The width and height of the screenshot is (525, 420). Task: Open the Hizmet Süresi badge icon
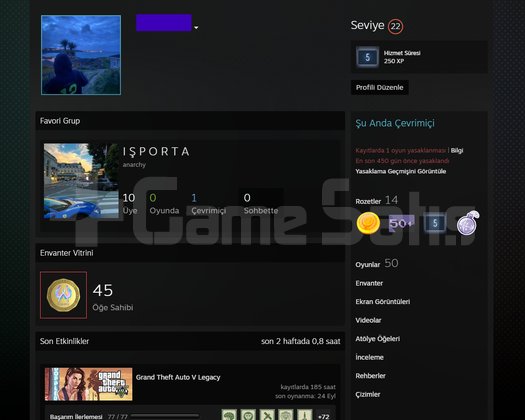367,57
